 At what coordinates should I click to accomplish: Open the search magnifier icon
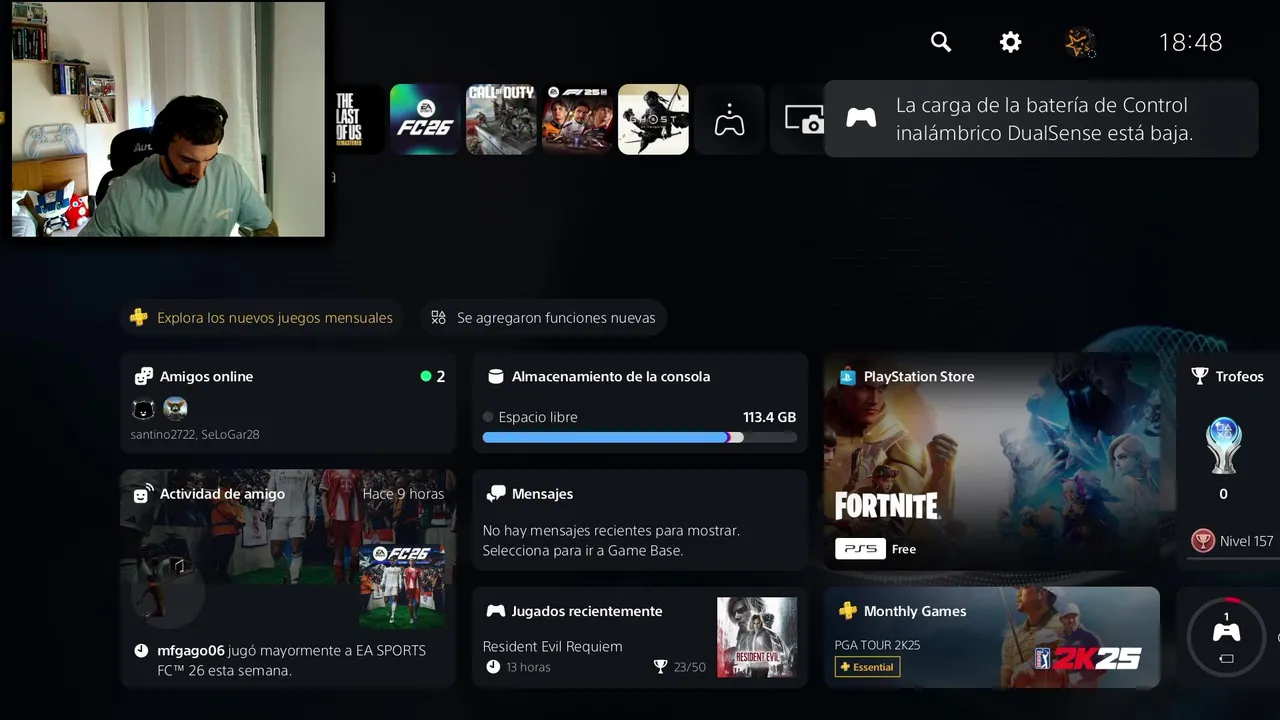(940, 42)
